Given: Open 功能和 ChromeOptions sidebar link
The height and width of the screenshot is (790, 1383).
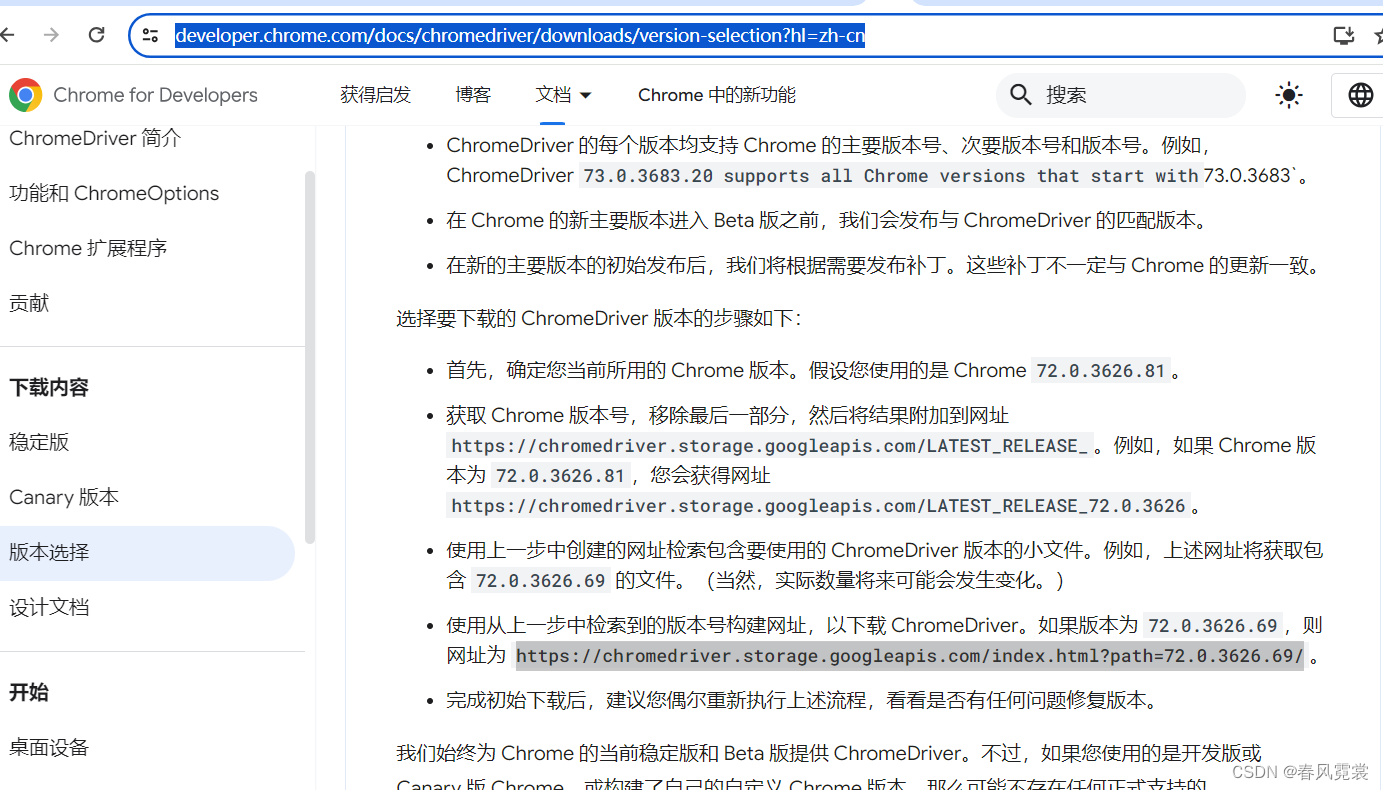Looking at the screenshot, I should click(114, 193).
